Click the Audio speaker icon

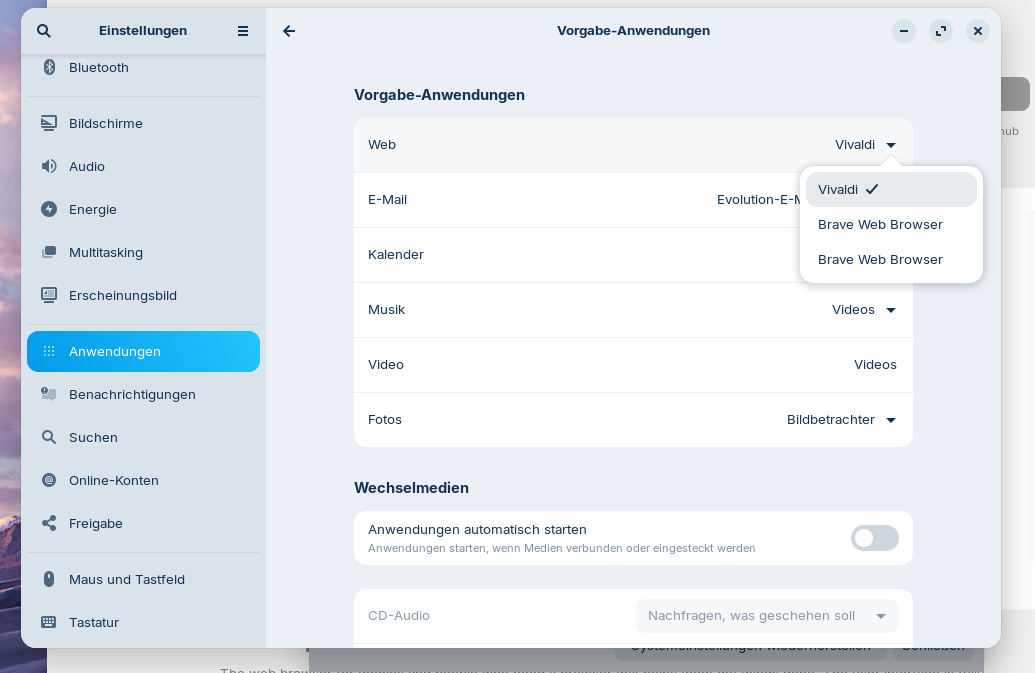[49, 166]
